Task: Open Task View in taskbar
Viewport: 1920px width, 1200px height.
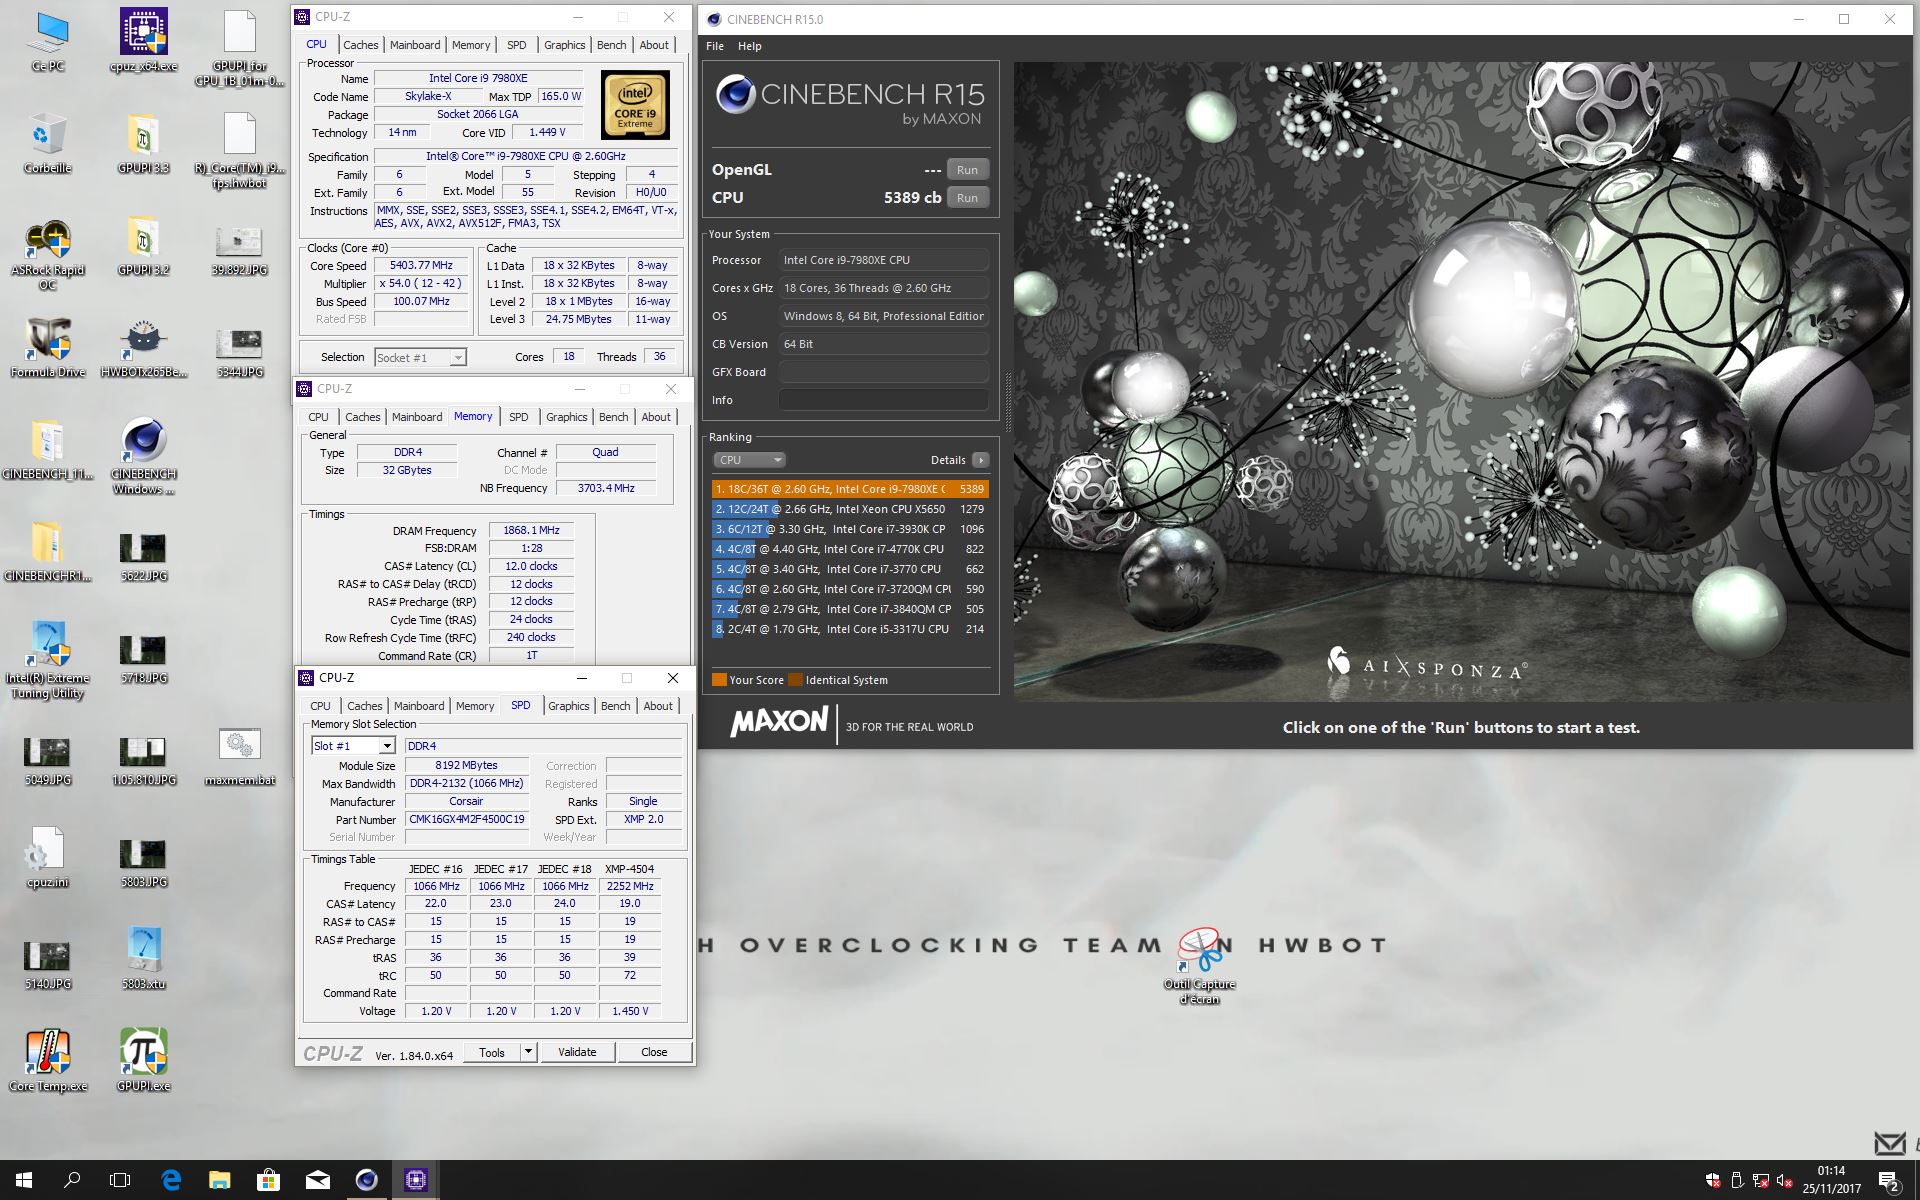Action: click(x=120, y=1180)
